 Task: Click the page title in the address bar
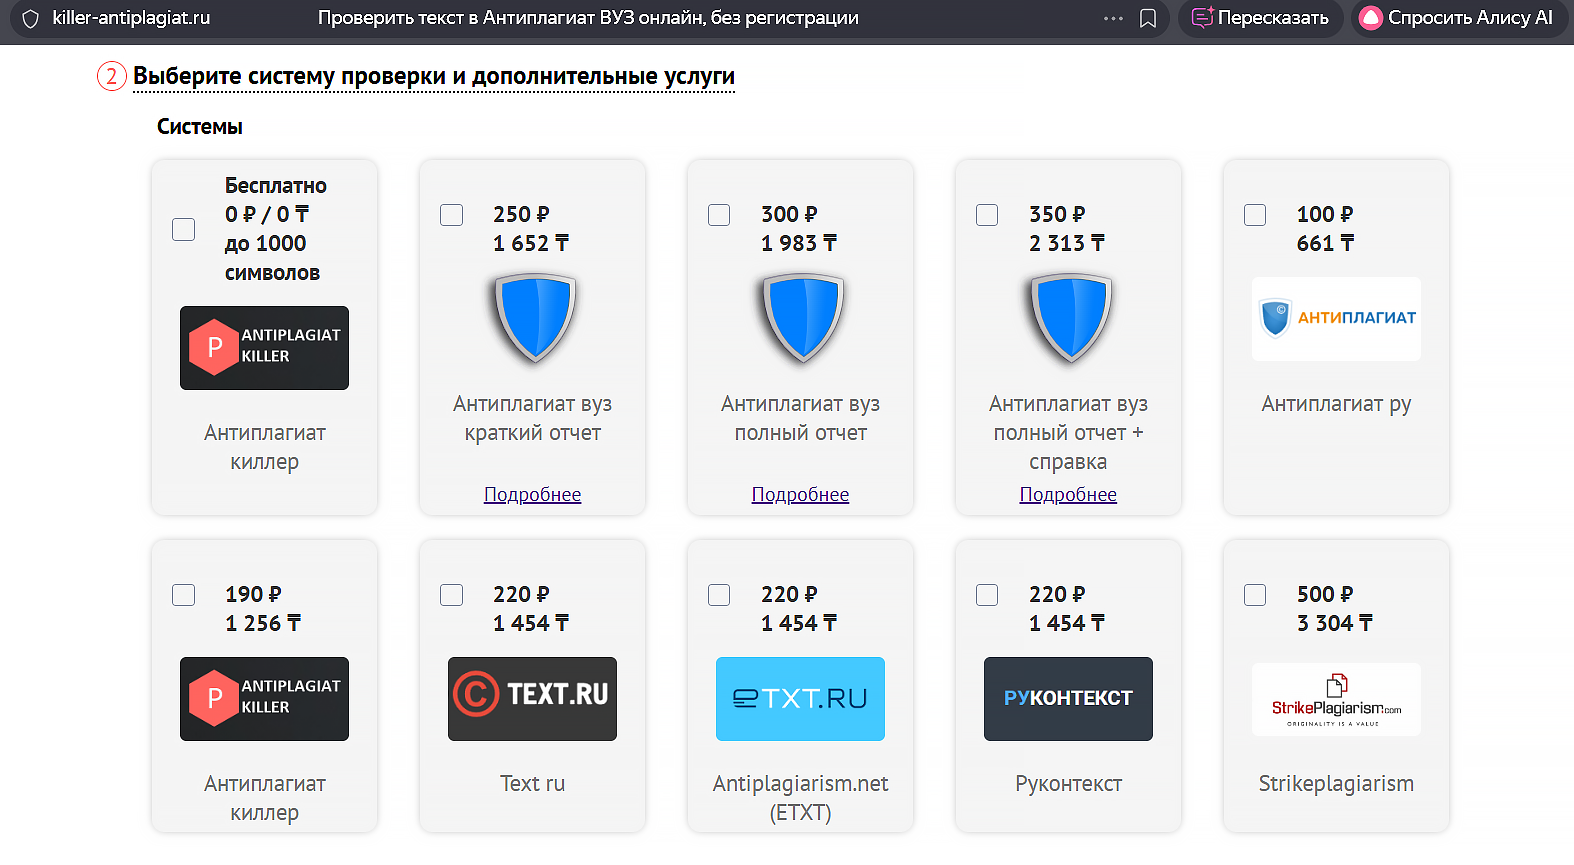[588, 17]
